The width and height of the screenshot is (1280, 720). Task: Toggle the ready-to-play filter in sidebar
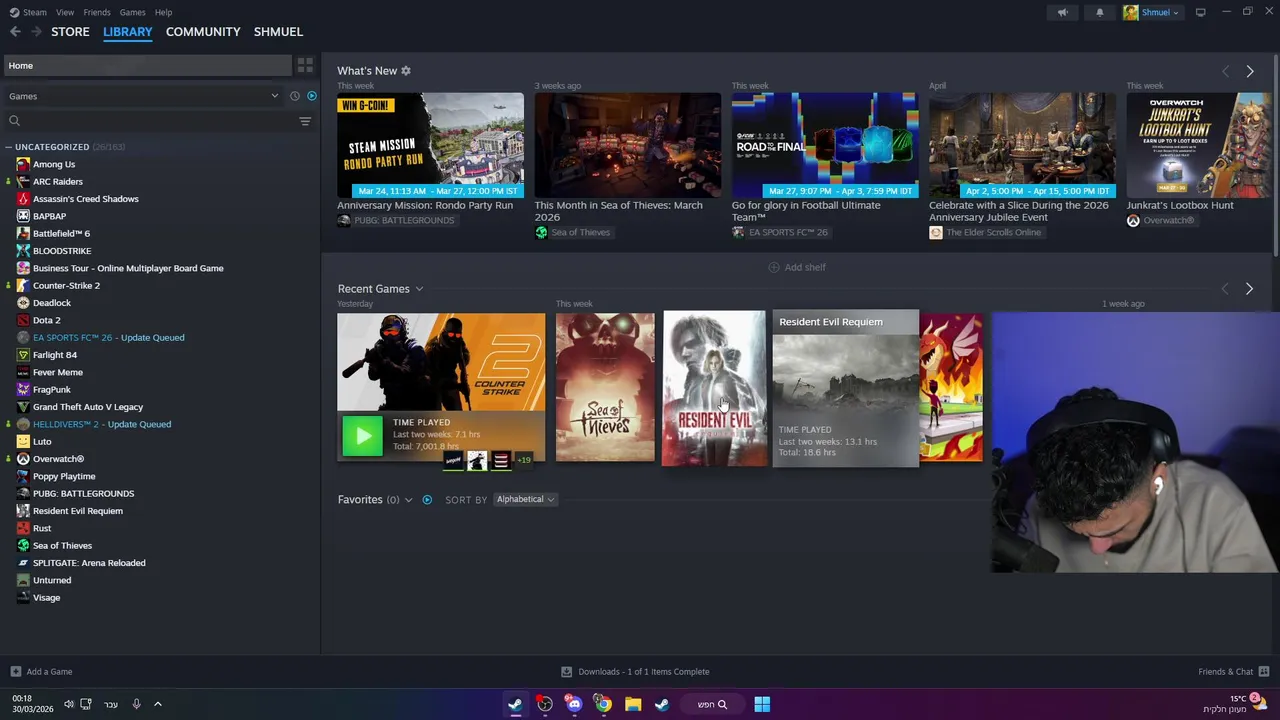(x=312, y=96)
